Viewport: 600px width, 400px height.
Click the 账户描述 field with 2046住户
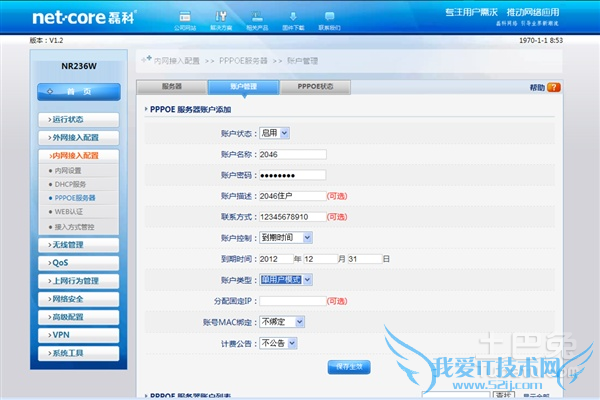[293, 196]
